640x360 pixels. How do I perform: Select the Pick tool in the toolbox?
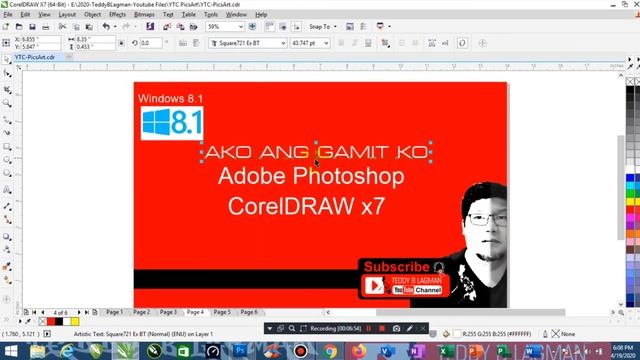click(7, 60)
